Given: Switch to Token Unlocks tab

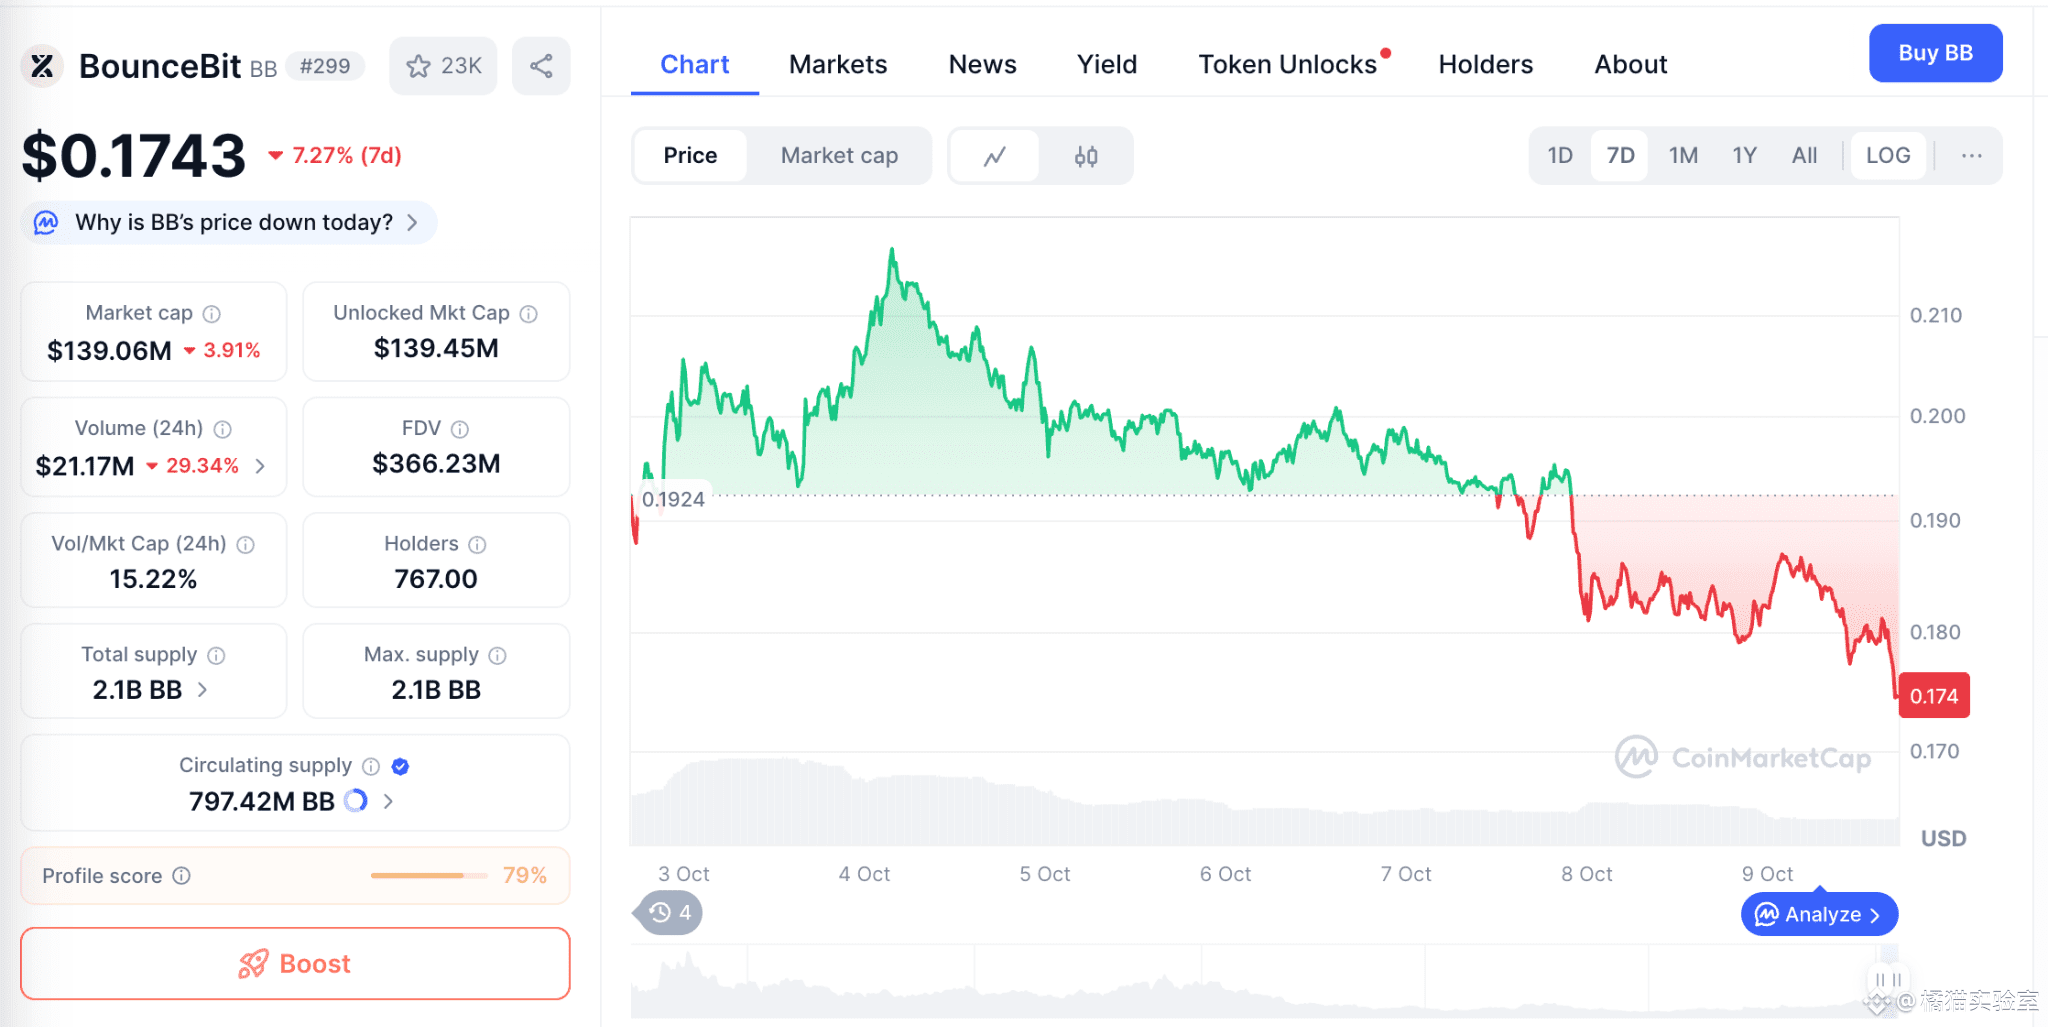Looking at the screenshot, I should tap(1287, 65).
